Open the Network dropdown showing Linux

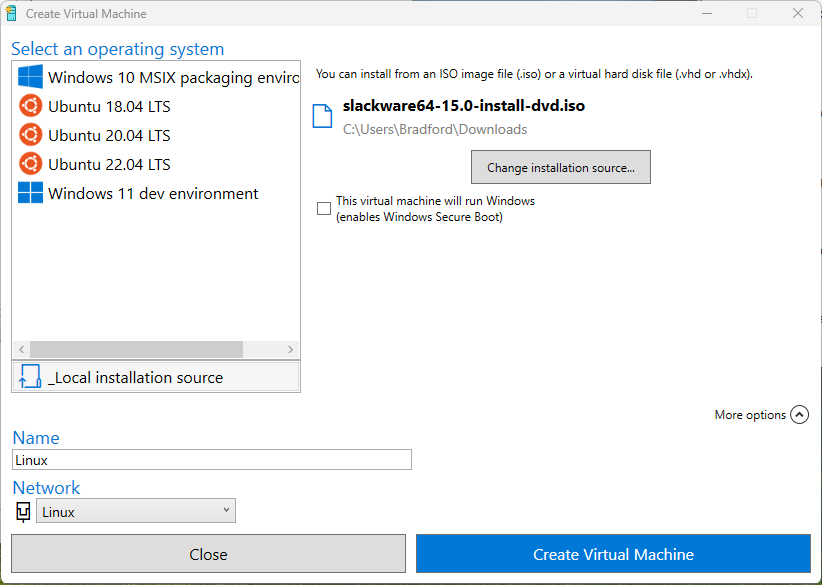pyautogui.click(x=136, y=511)
